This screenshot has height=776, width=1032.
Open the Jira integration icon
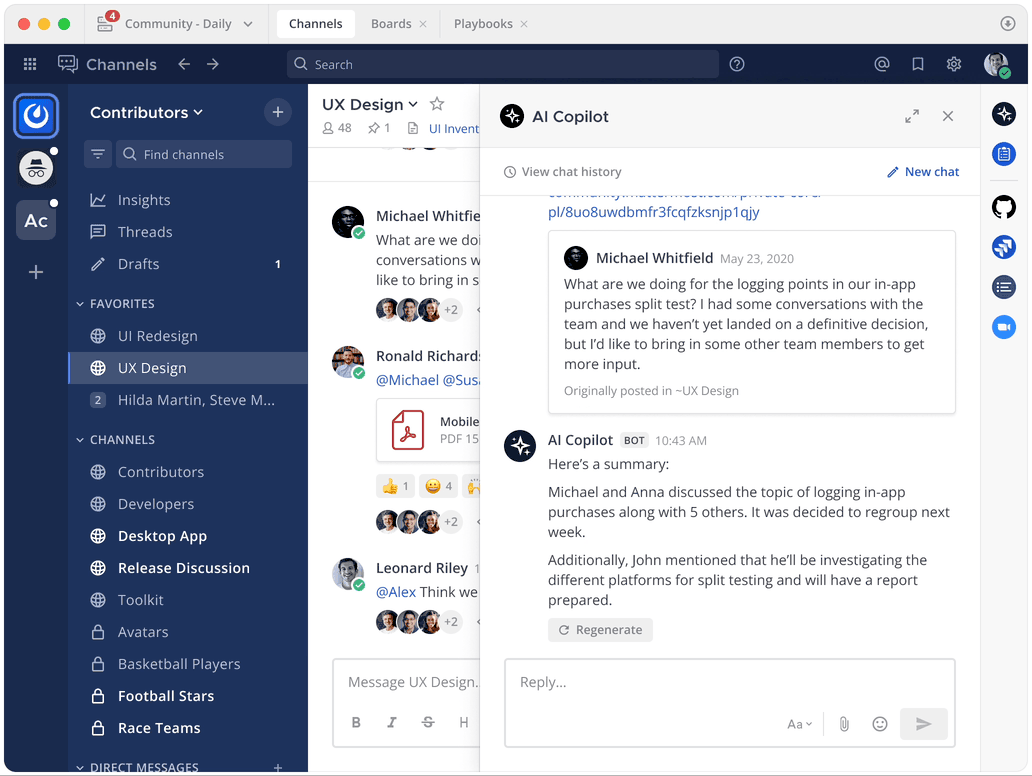coord(1004,247)
